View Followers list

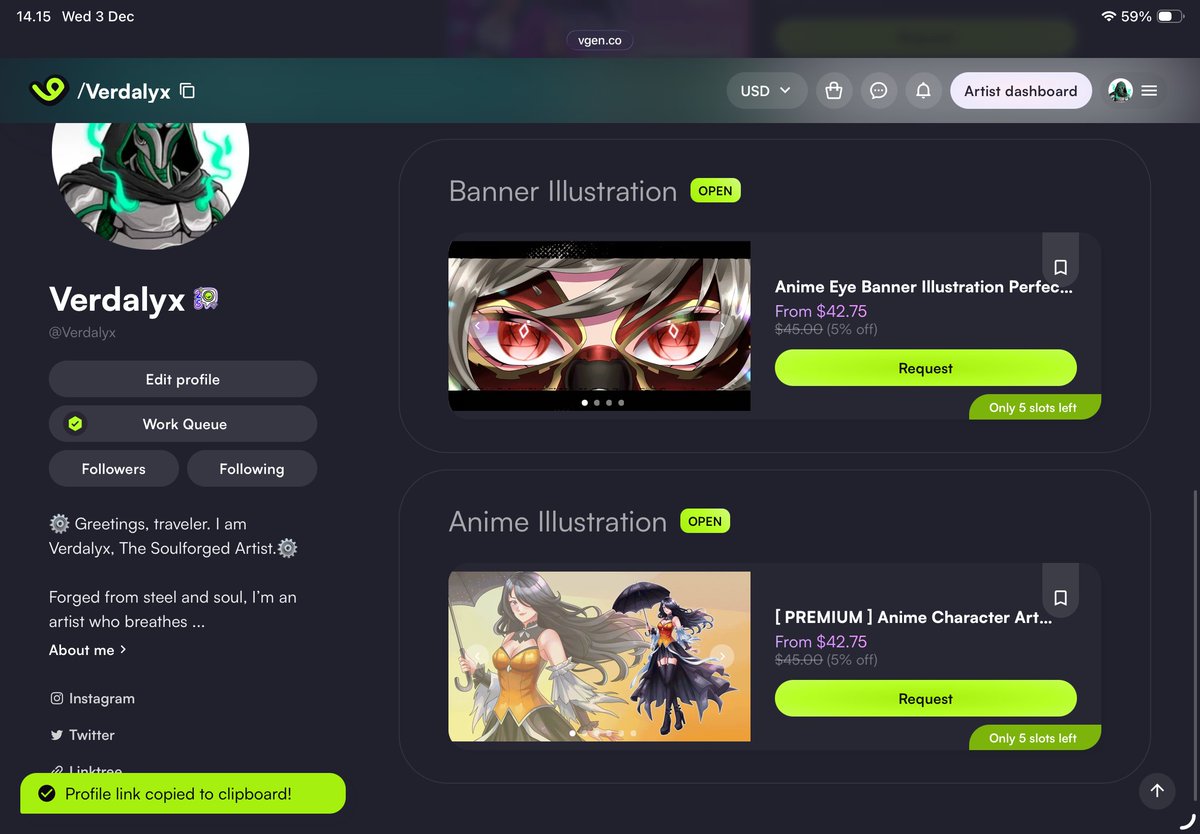pyautogui.click(x=114, y=469)
